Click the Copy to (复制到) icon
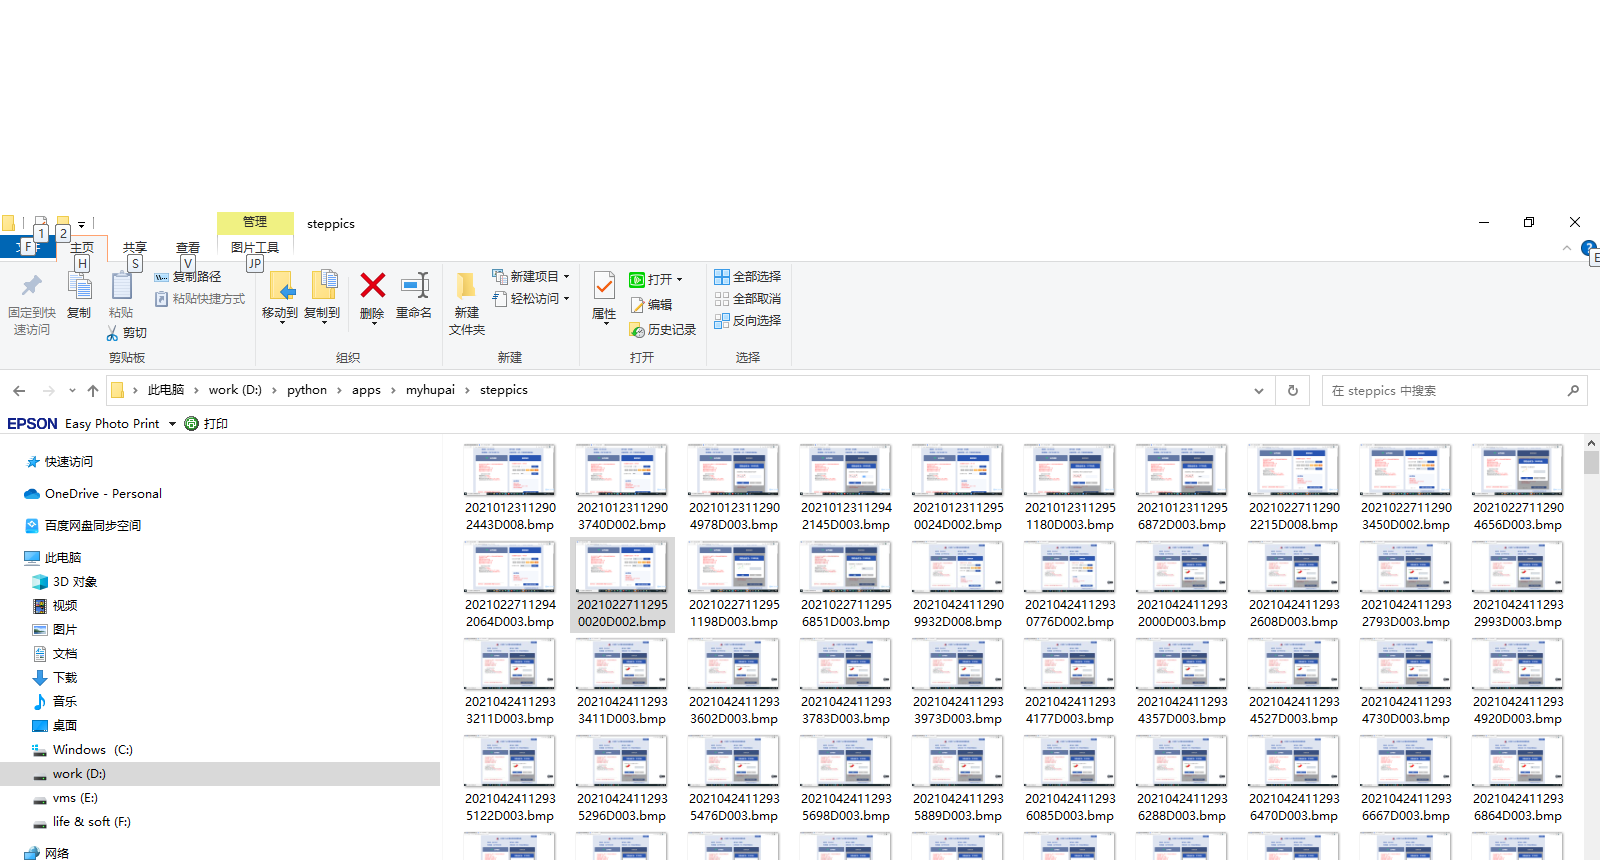Screen dimensions: 1600x860 point(323,286)
